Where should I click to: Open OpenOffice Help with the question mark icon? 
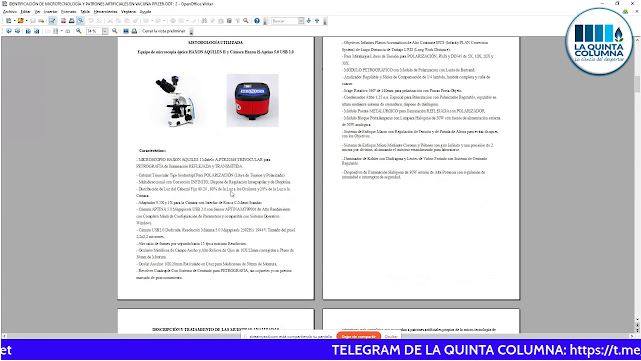(257, 20)
